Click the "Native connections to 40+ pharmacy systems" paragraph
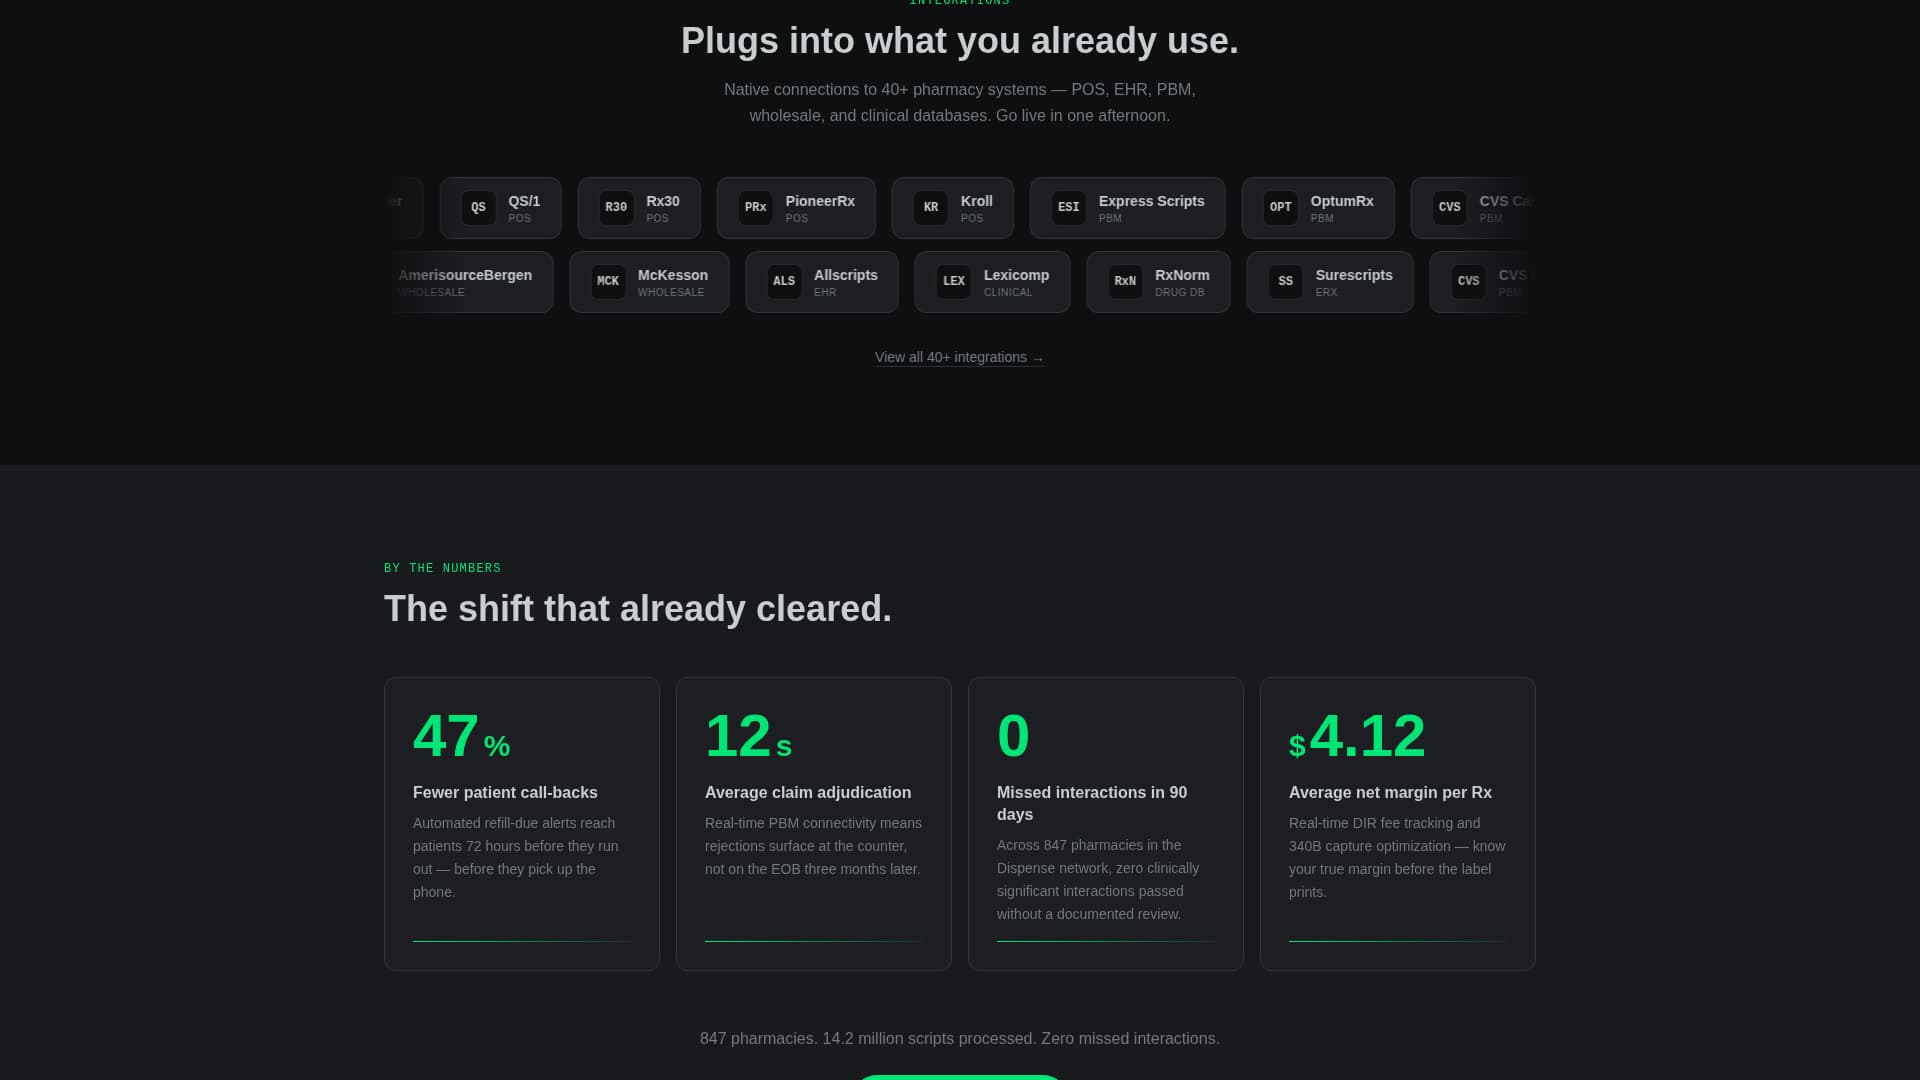 click(x=960, y=103)
